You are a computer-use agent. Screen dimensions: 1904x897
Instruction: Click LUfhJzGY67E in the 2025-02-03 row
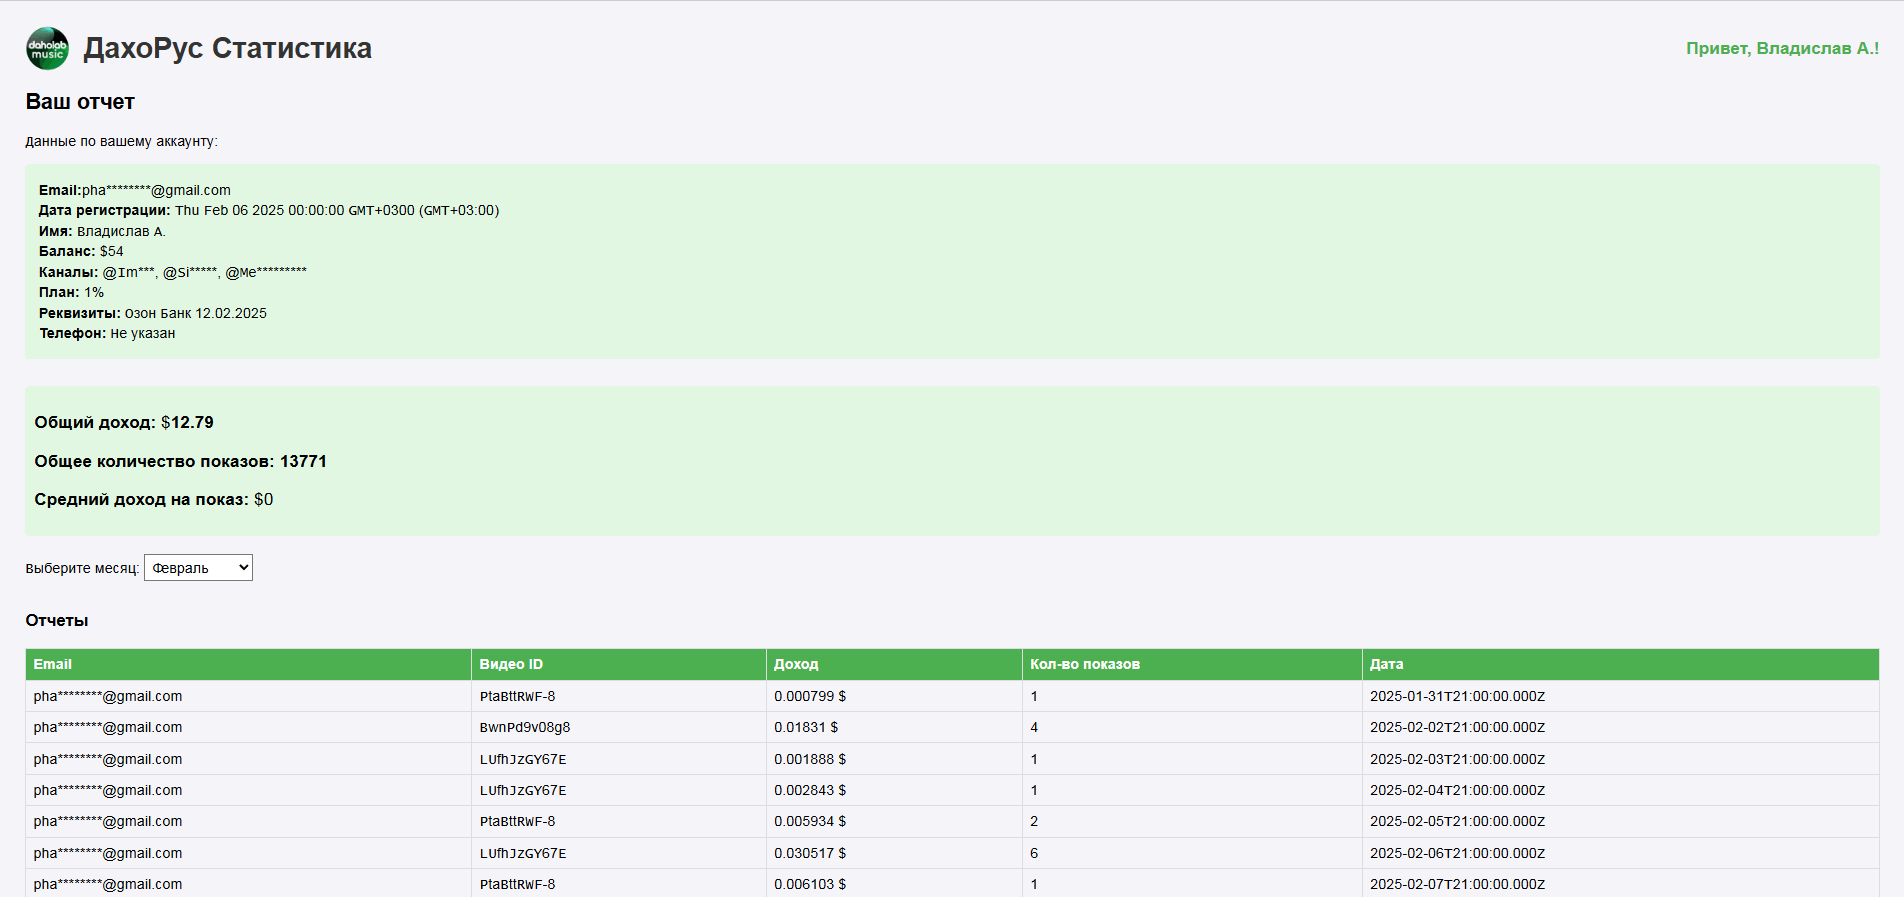(x=523, y=759)
